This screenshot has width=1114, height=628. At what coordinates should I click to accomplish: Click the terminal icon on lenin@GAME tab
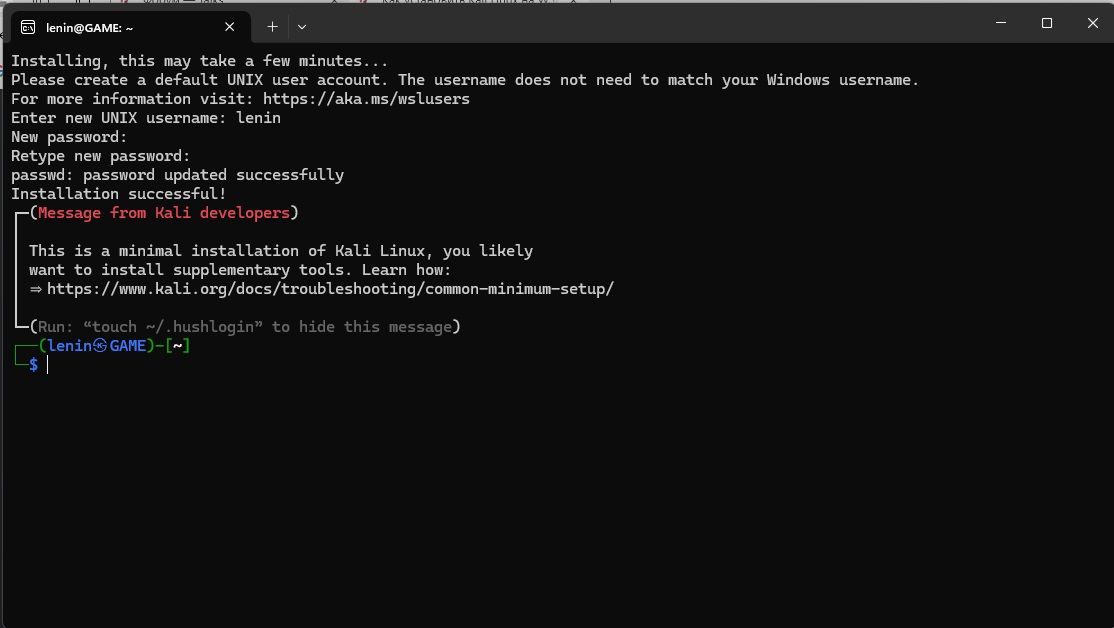point(28,27)
